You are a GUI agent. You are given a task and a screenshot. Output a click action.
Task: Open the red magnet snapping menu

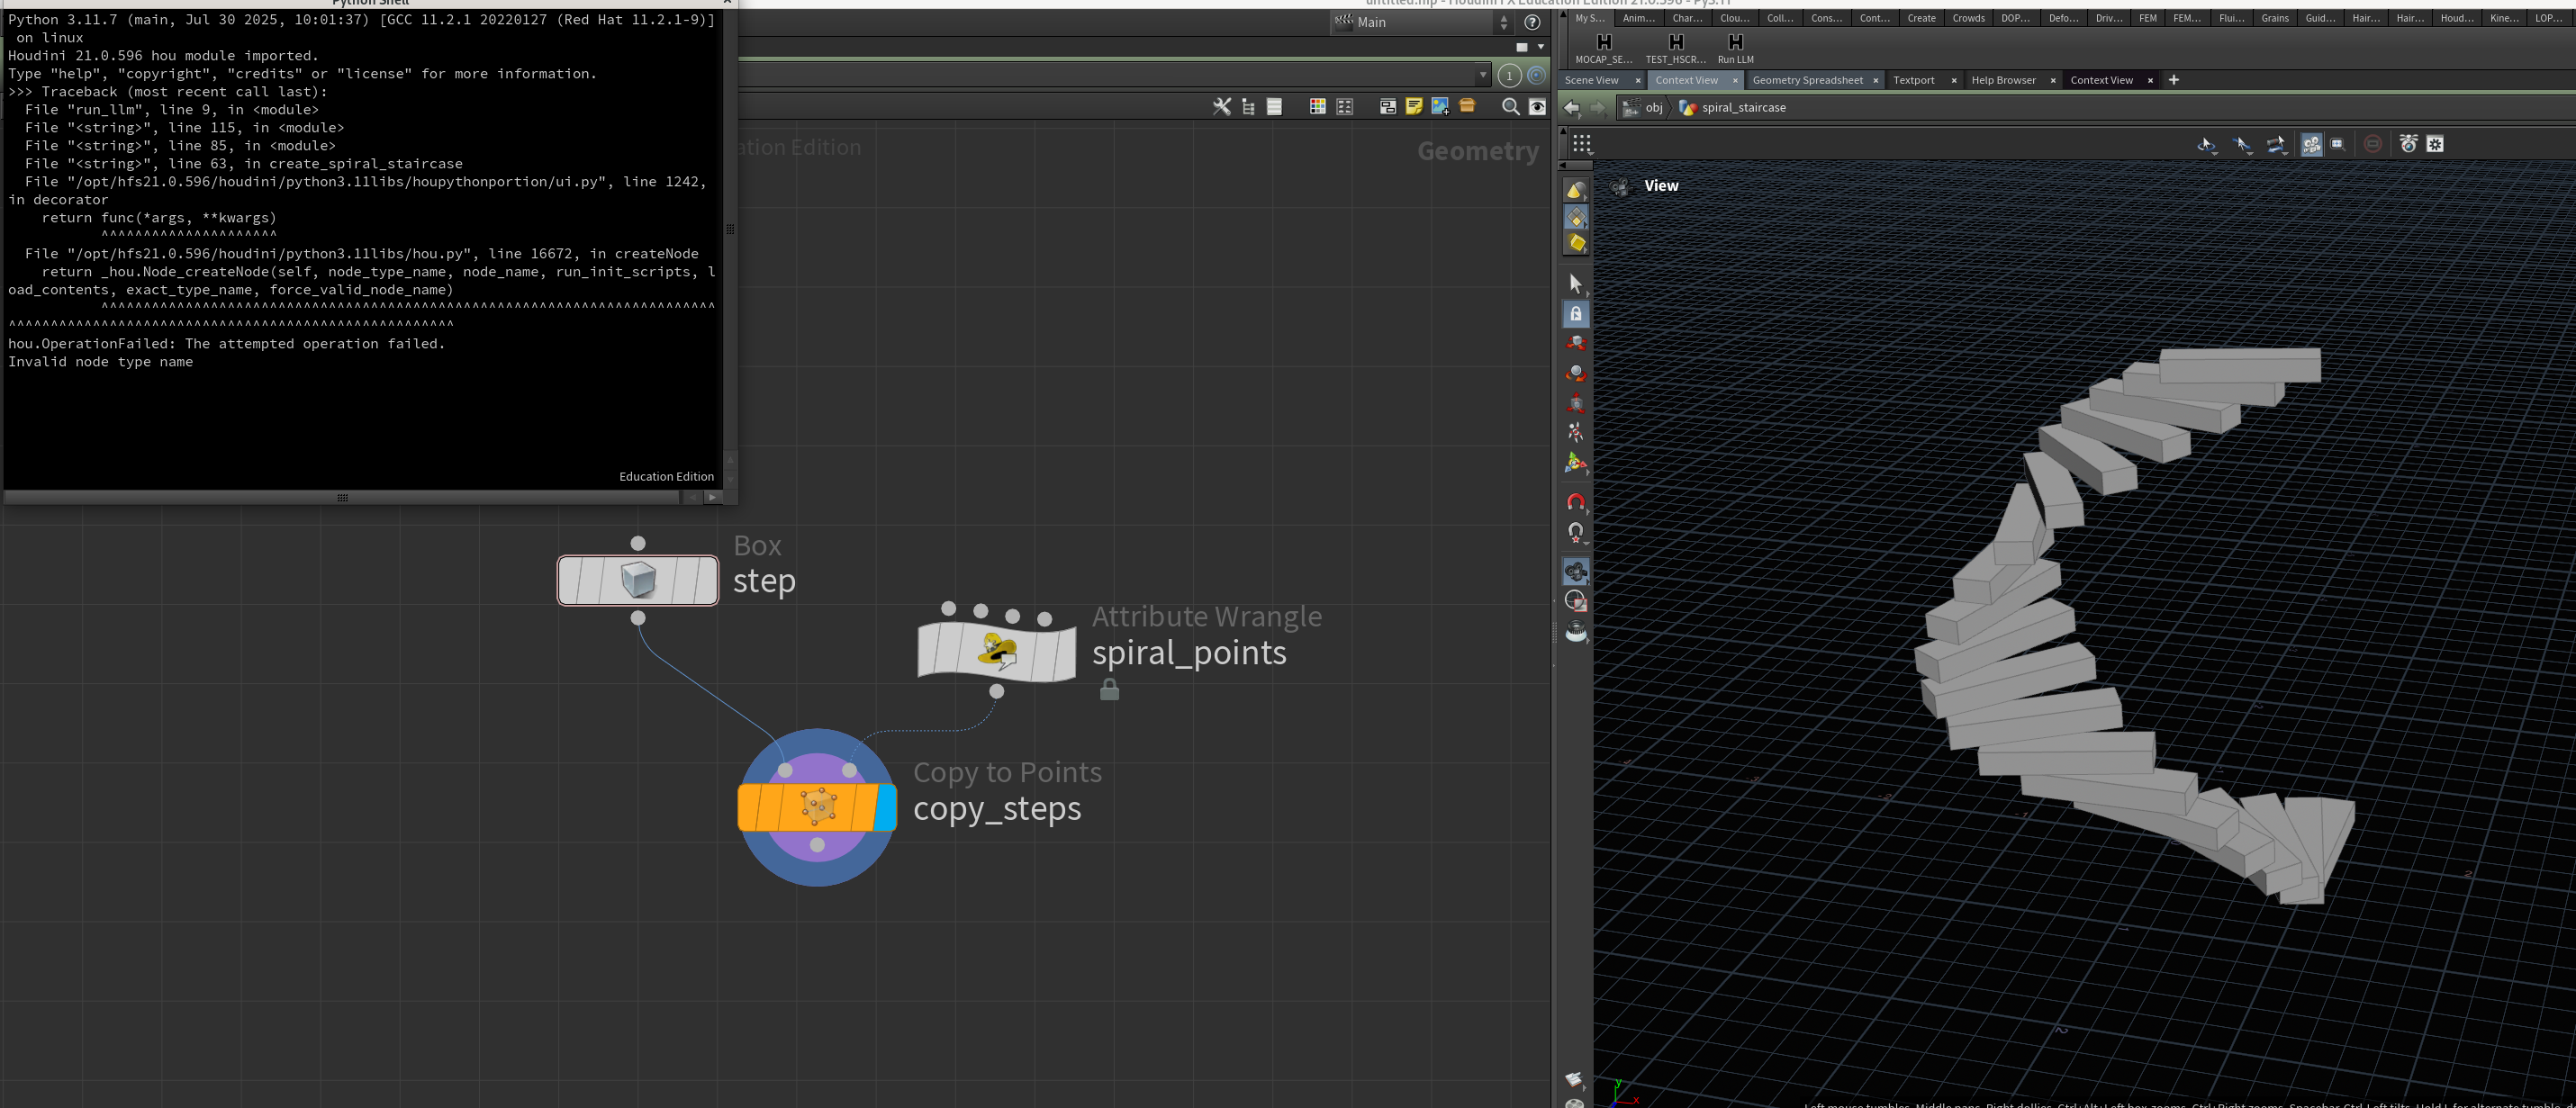[1576, 502]
